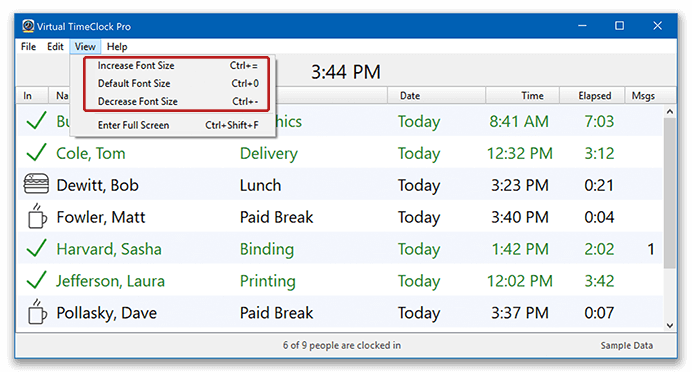
Task: Click the 7:03 elapsed value
Action: point(599,121)
